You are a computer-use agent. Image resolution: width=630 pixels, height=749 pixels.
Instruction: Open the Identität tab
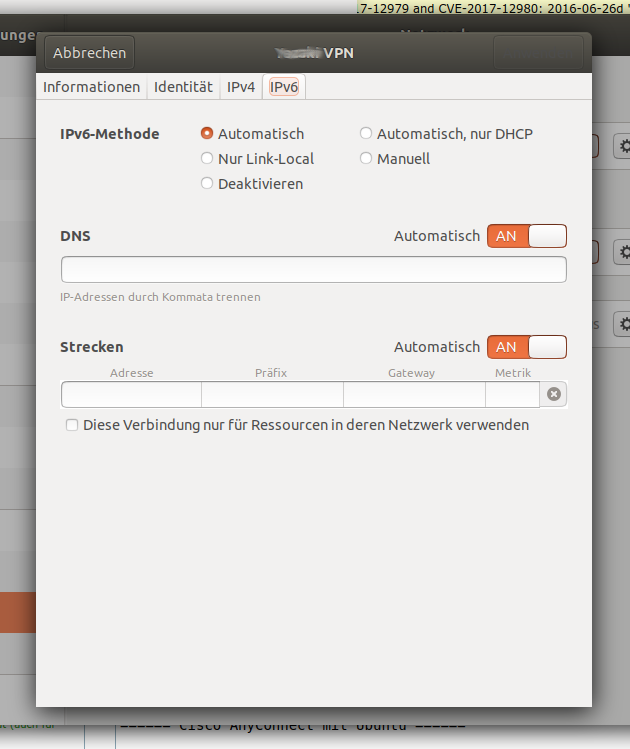tap(183, 87)
